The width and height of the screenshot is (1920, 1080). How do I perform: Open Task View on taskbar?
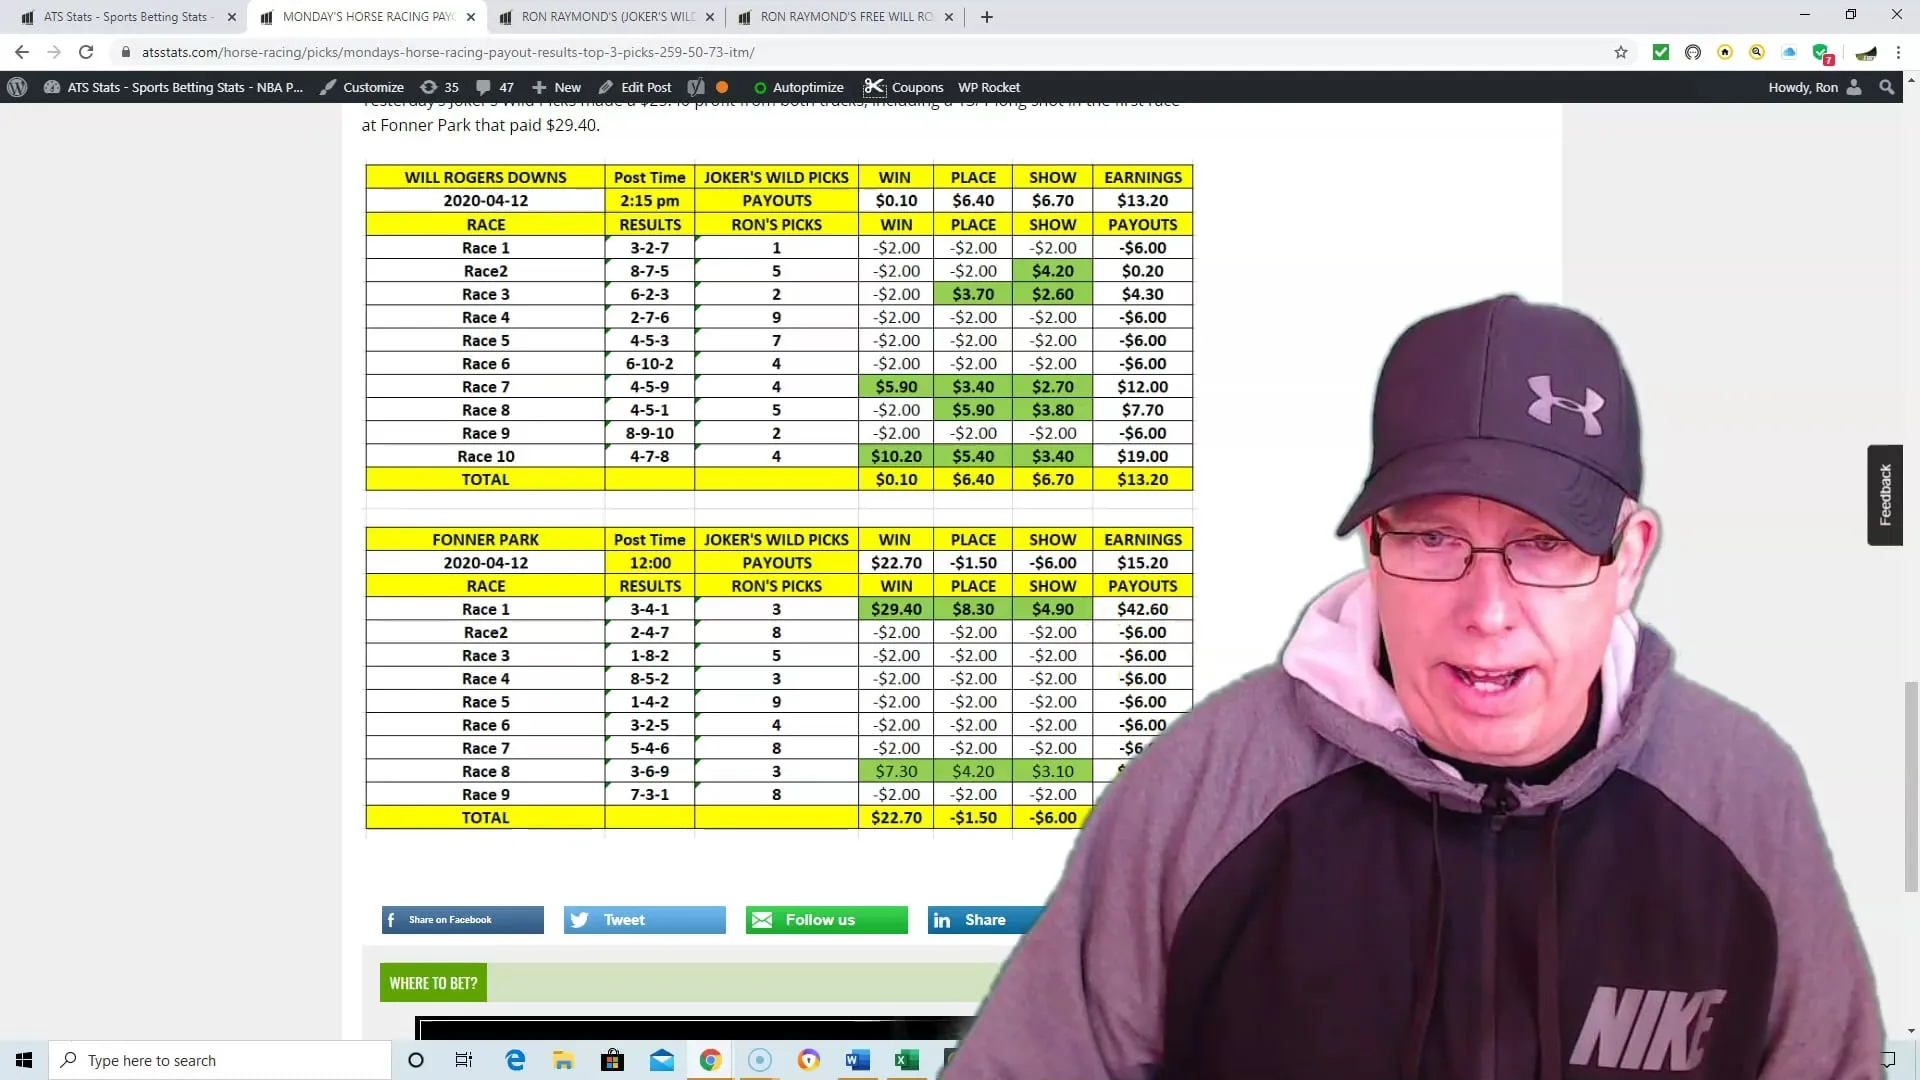[464, 1060]
